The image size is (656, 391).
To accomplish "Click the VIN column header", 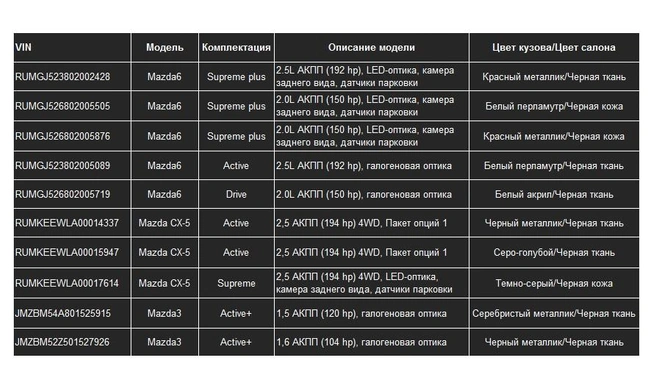I will click(x=72, y=47).
